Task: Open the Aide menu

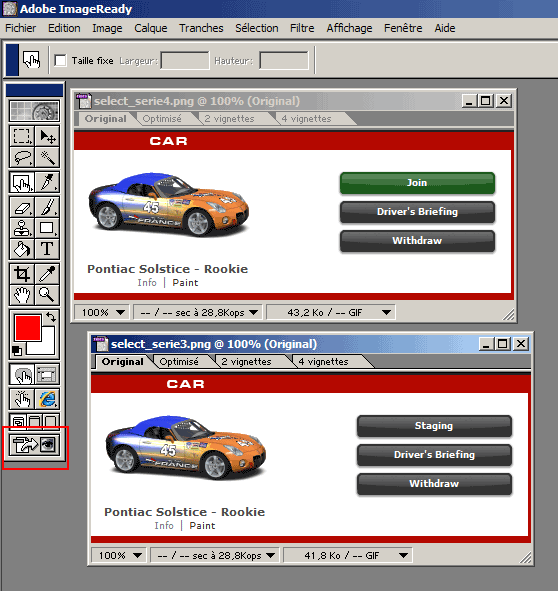Action: [445, 28]
